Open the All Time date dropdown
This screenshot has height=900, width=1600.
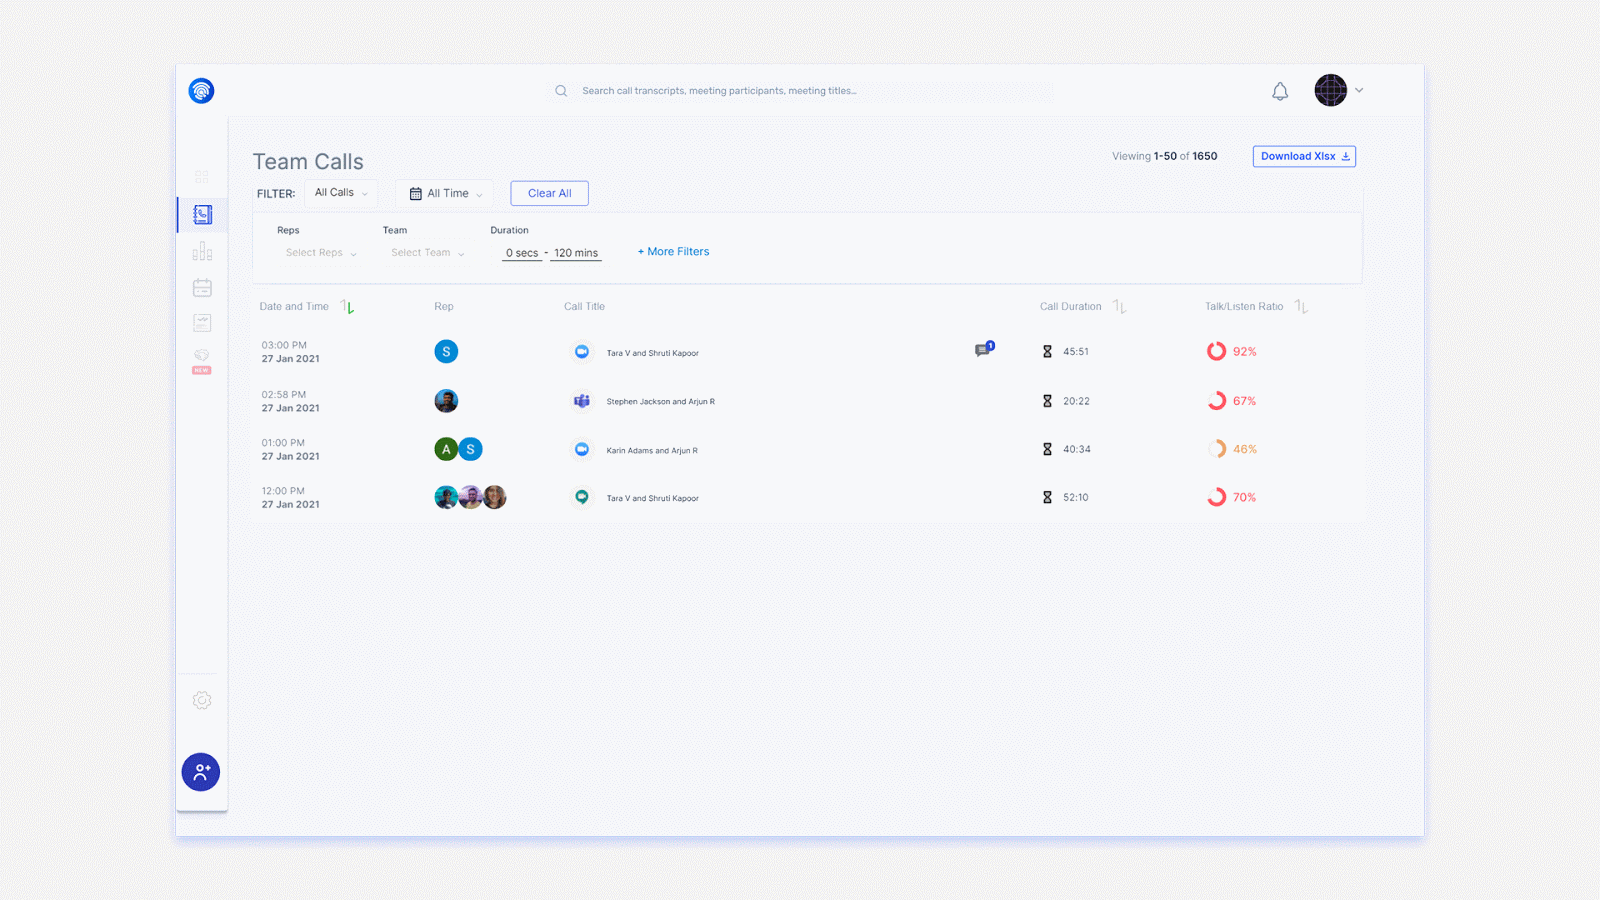(445, 194)
